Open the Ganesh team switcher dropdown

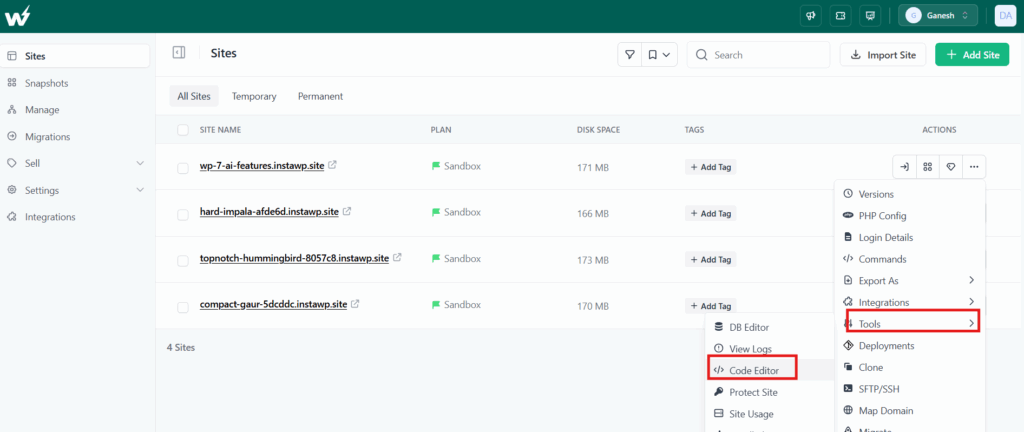point(938,16)
